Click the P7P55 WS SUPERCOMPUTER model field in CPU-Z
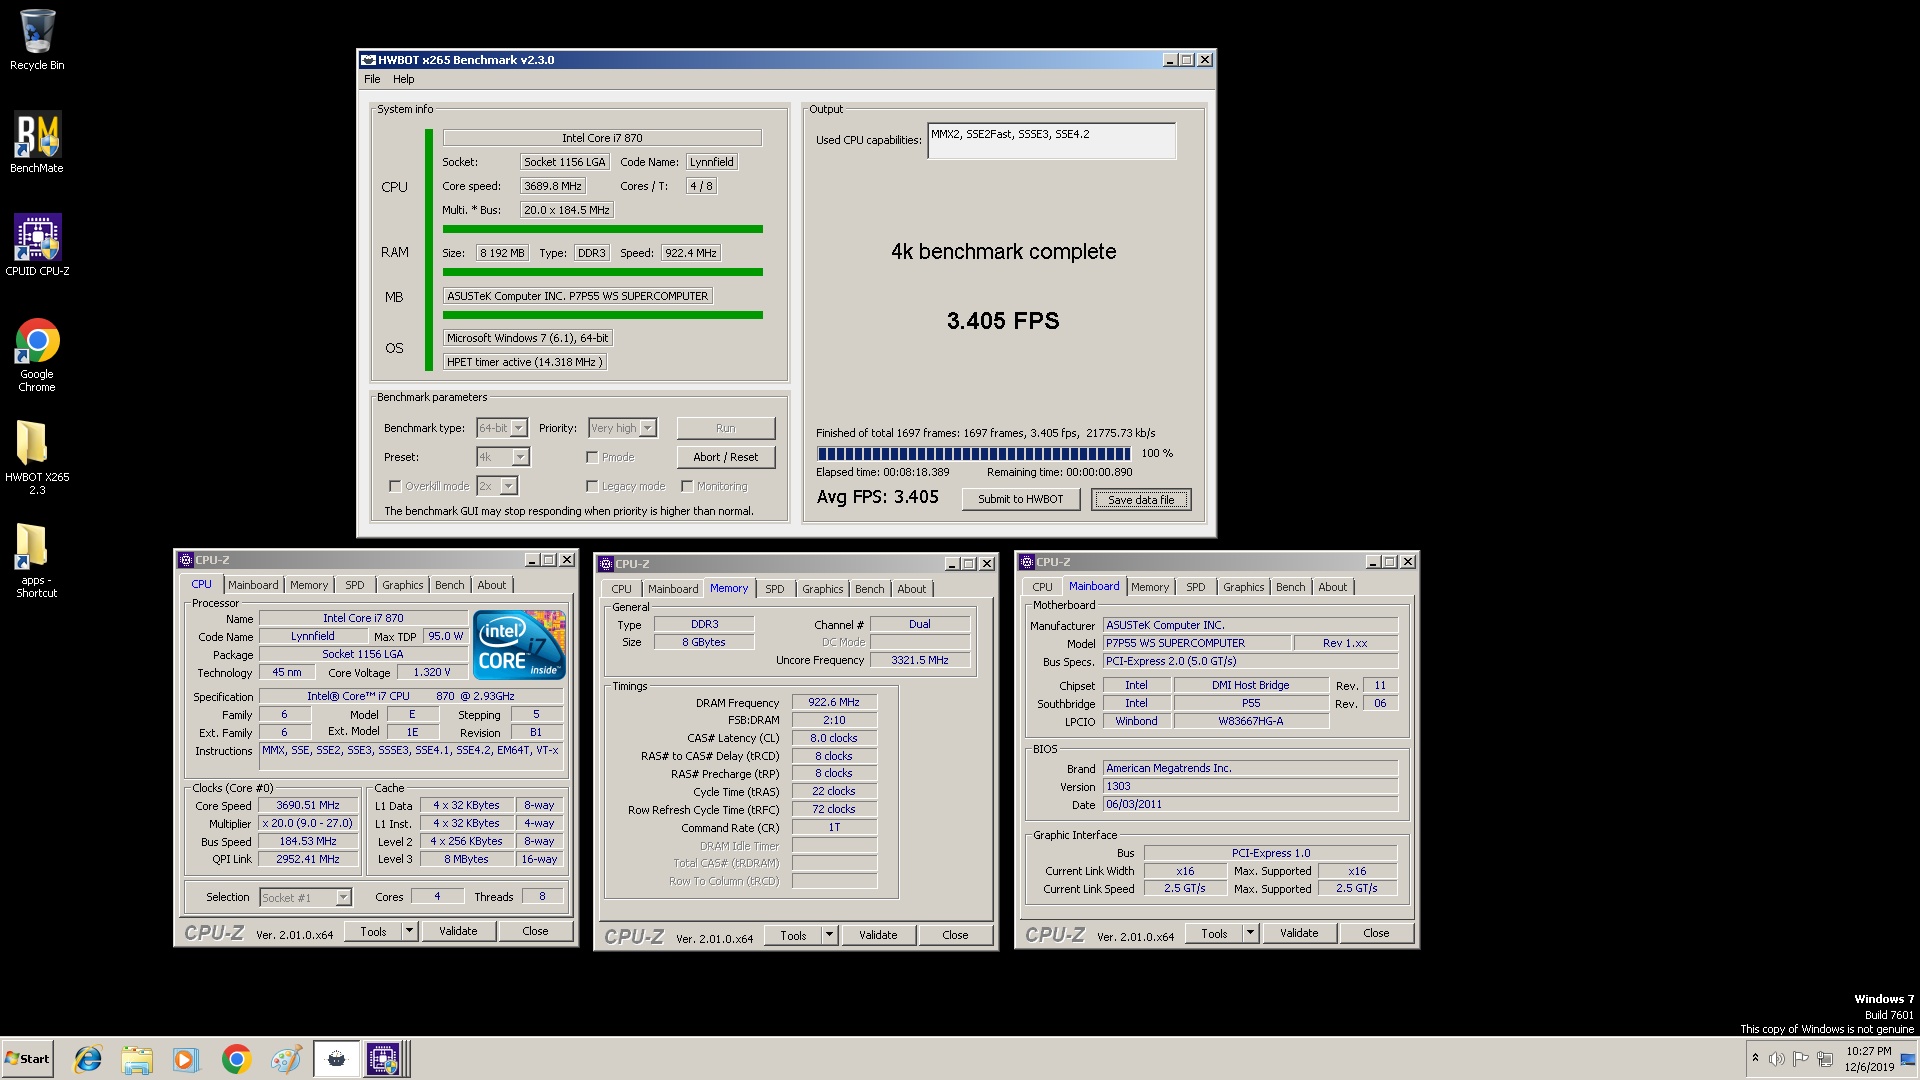1920x1080 pixels. point(1197,643)
